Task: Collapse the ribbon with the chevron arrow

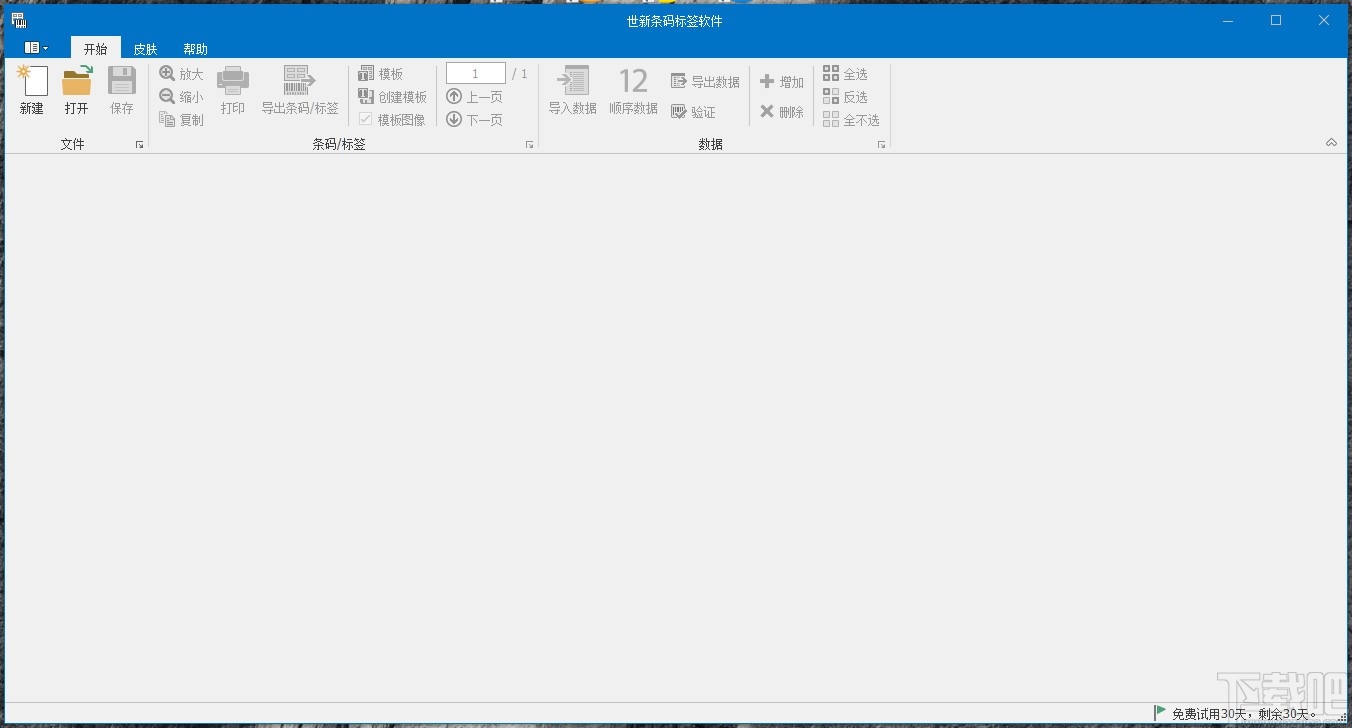Action: 1331,142
